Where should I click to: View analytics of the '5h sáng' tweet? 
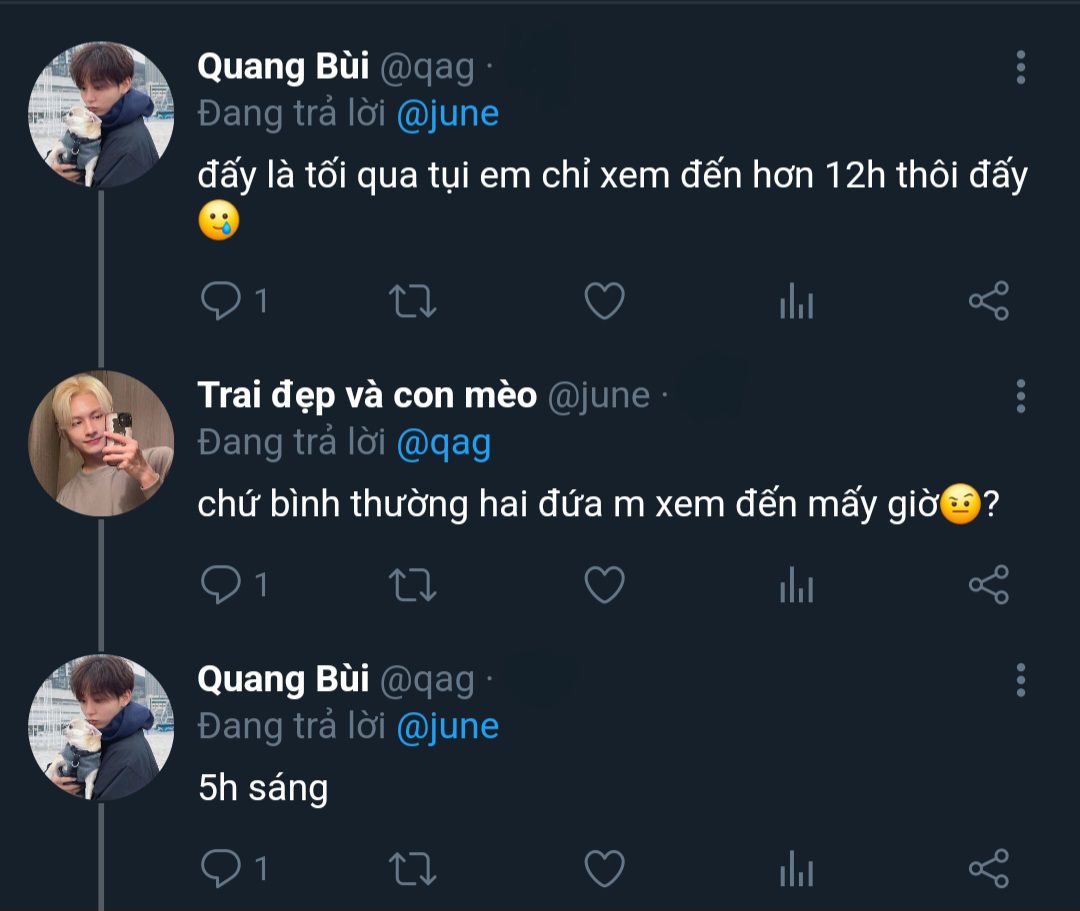(796, 868)
